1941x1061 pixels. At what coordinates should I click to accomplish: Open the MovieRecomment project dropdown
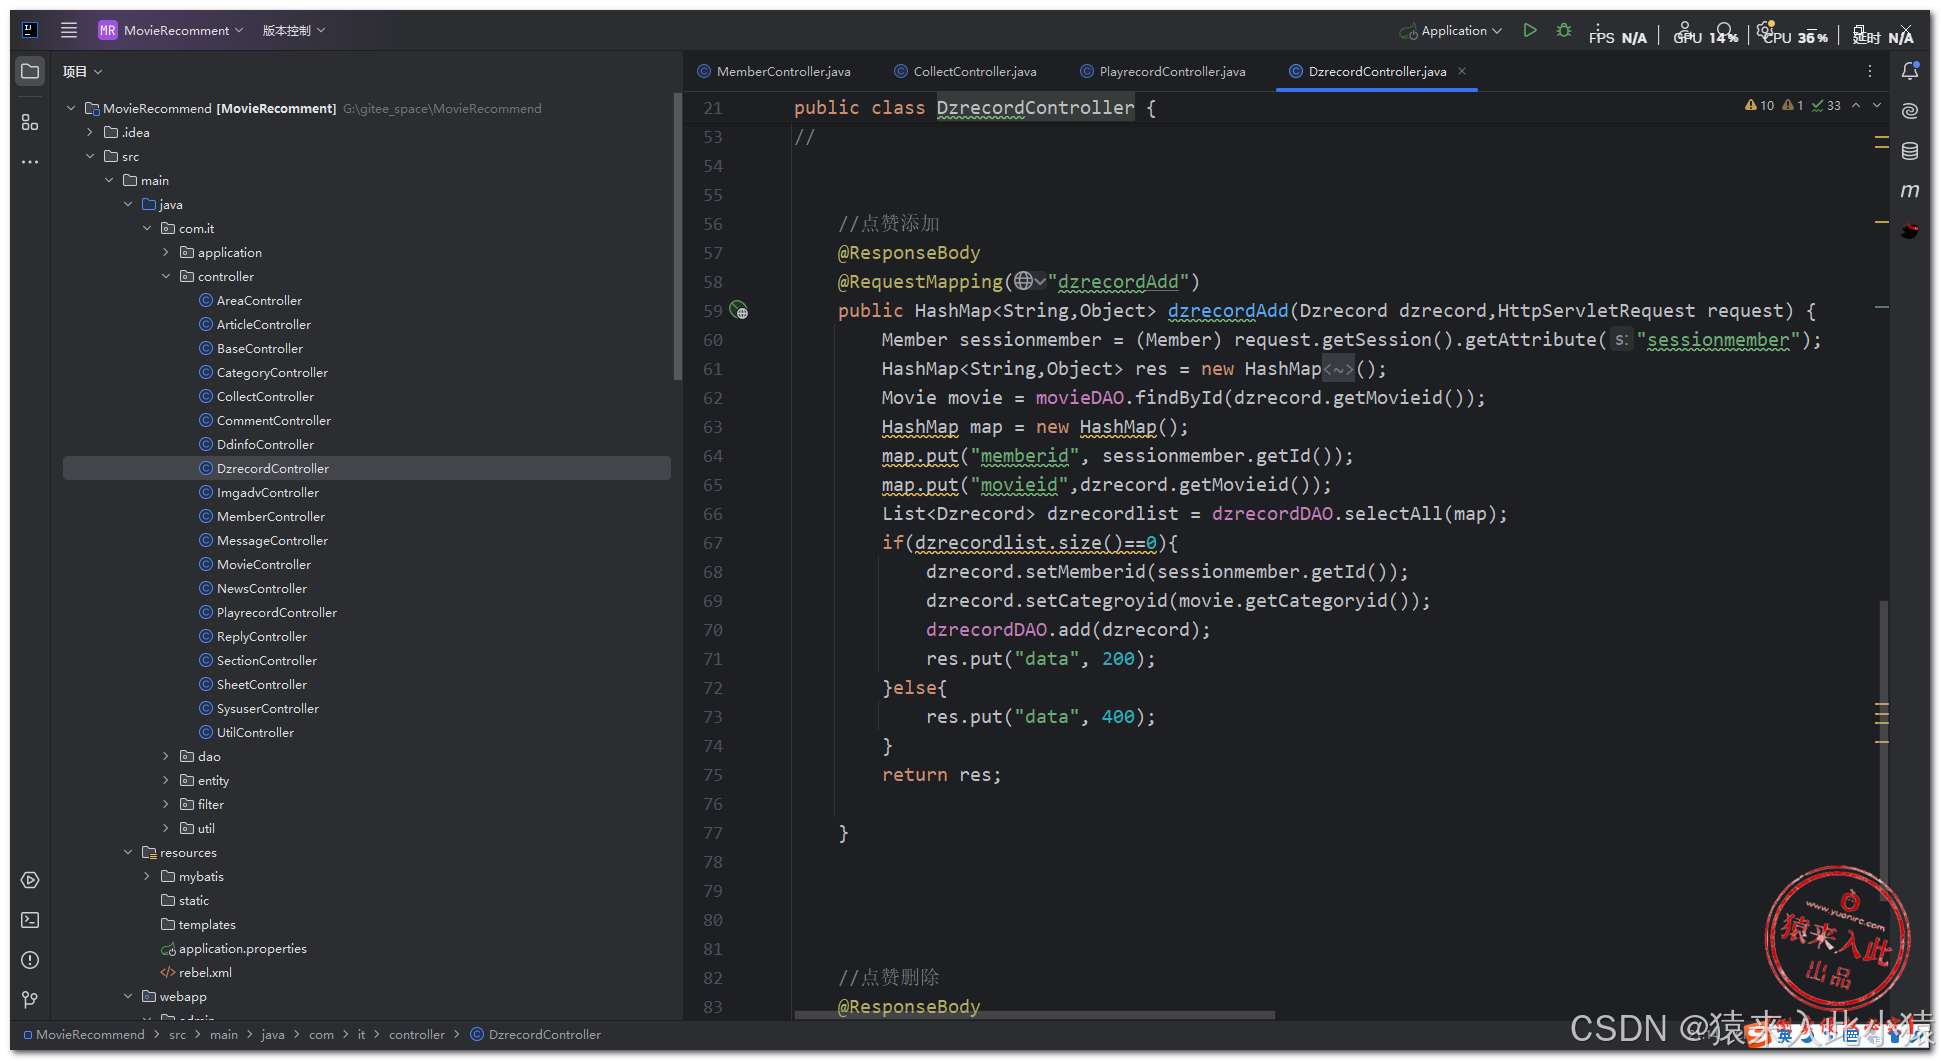171,30
